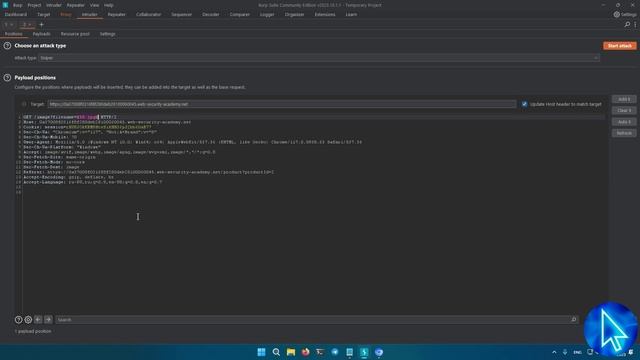This screenshot has height=360, width=640.
Task: Open the Intruder Settings sub-tab
Action: pyautogui.click(x=107, y=34)
